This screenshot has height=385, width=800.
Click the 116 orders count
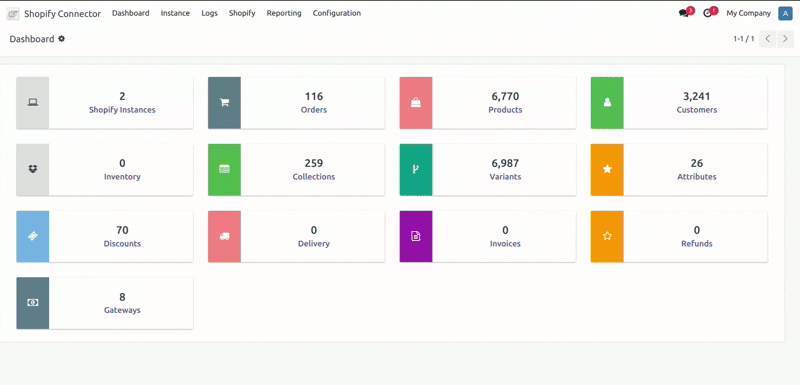314,96
